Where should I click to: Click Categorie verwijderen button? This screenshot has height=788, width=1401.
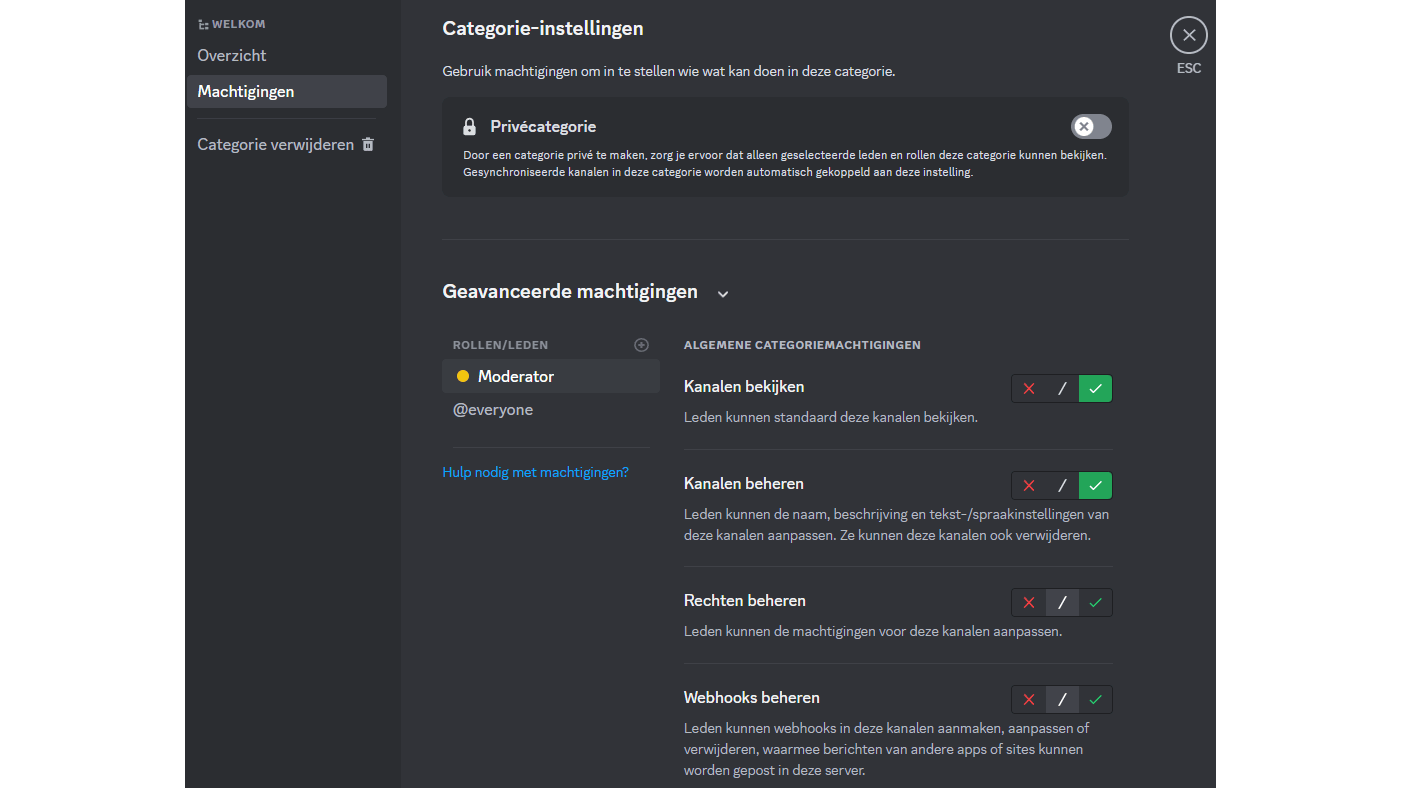click(275, 144)
